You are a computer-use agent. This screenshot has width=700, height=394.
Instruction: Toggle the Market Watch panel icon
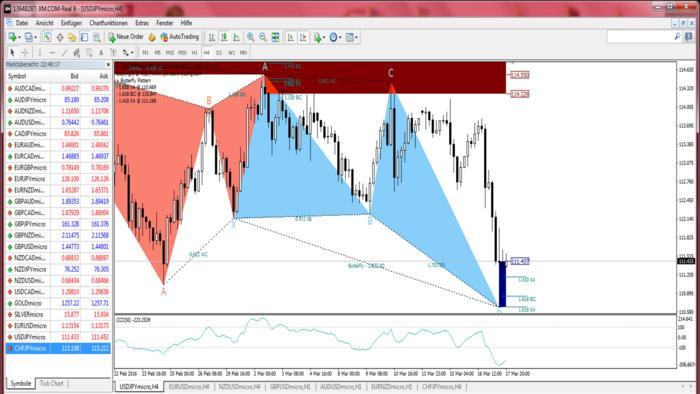[47, 37]
